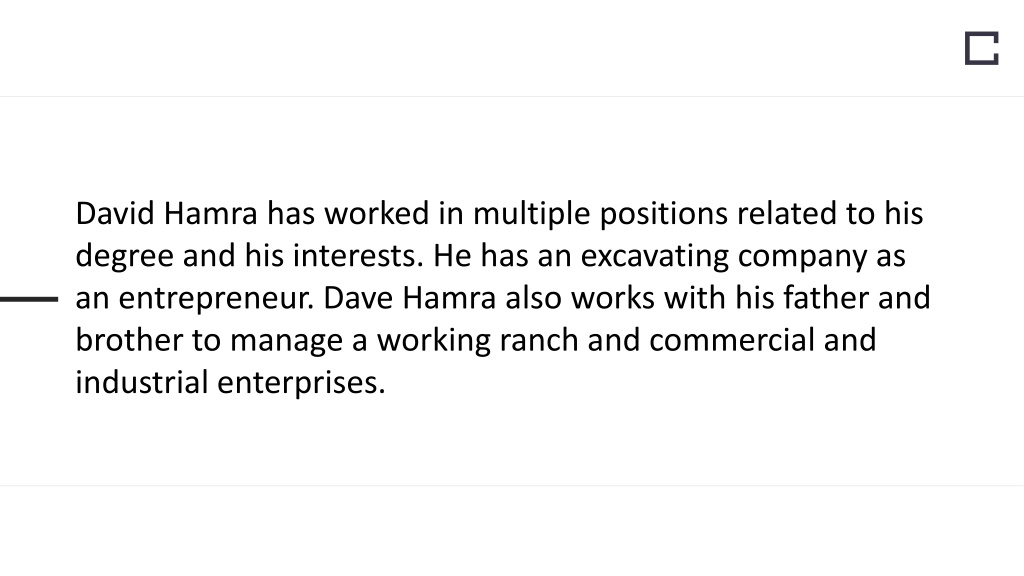
Task: Click the word "positions" in first line
Action: (x=664, y=216)
